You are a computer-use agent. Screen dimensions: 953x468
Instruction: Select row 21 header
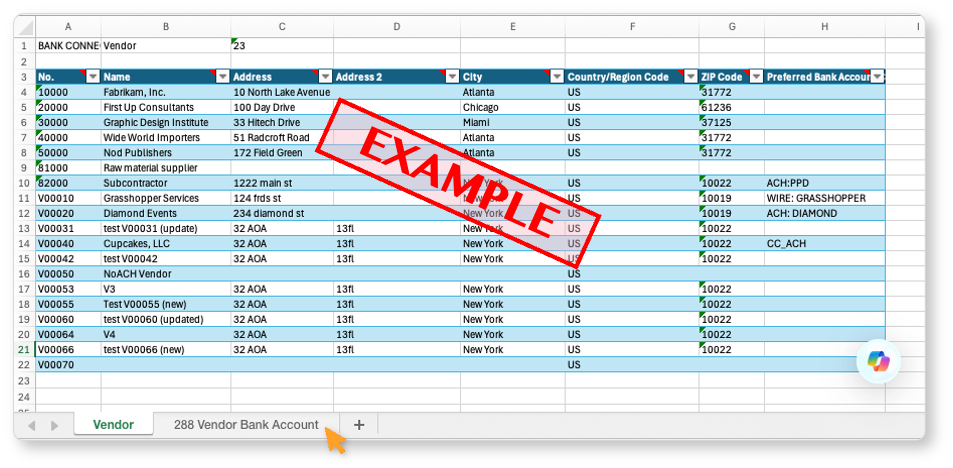point(25,349)
